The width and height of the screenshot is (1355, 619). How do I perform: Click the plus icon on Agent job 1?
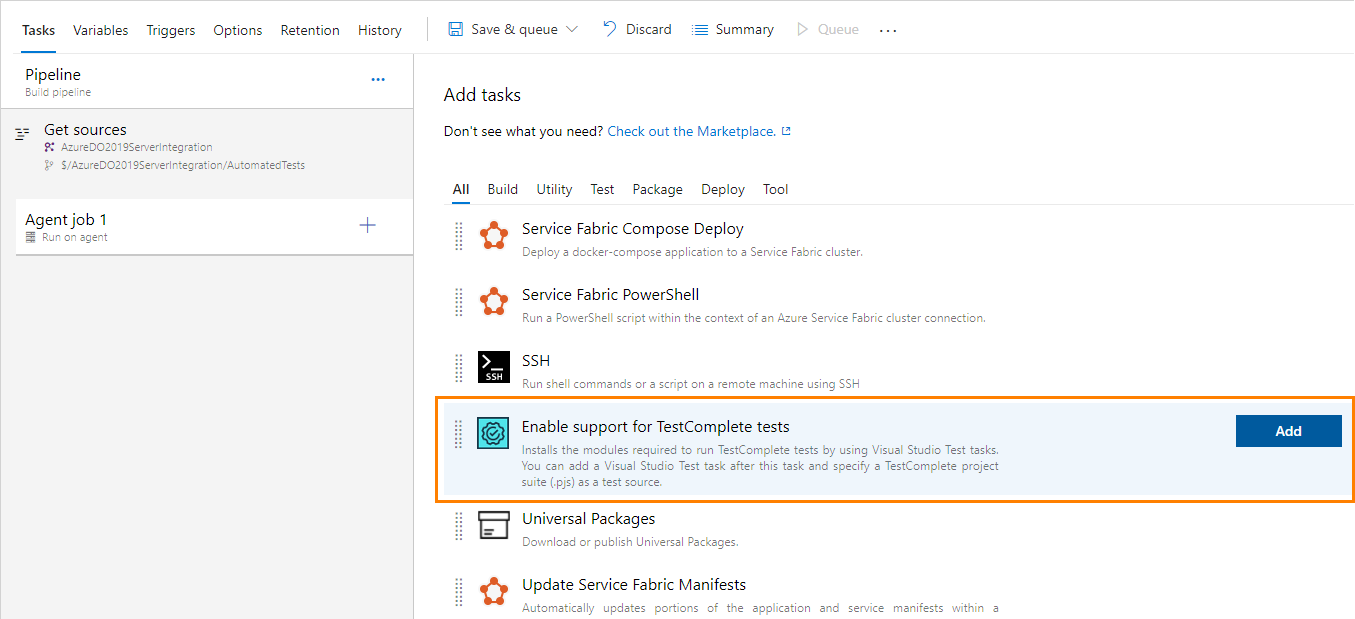click(368, 225)
